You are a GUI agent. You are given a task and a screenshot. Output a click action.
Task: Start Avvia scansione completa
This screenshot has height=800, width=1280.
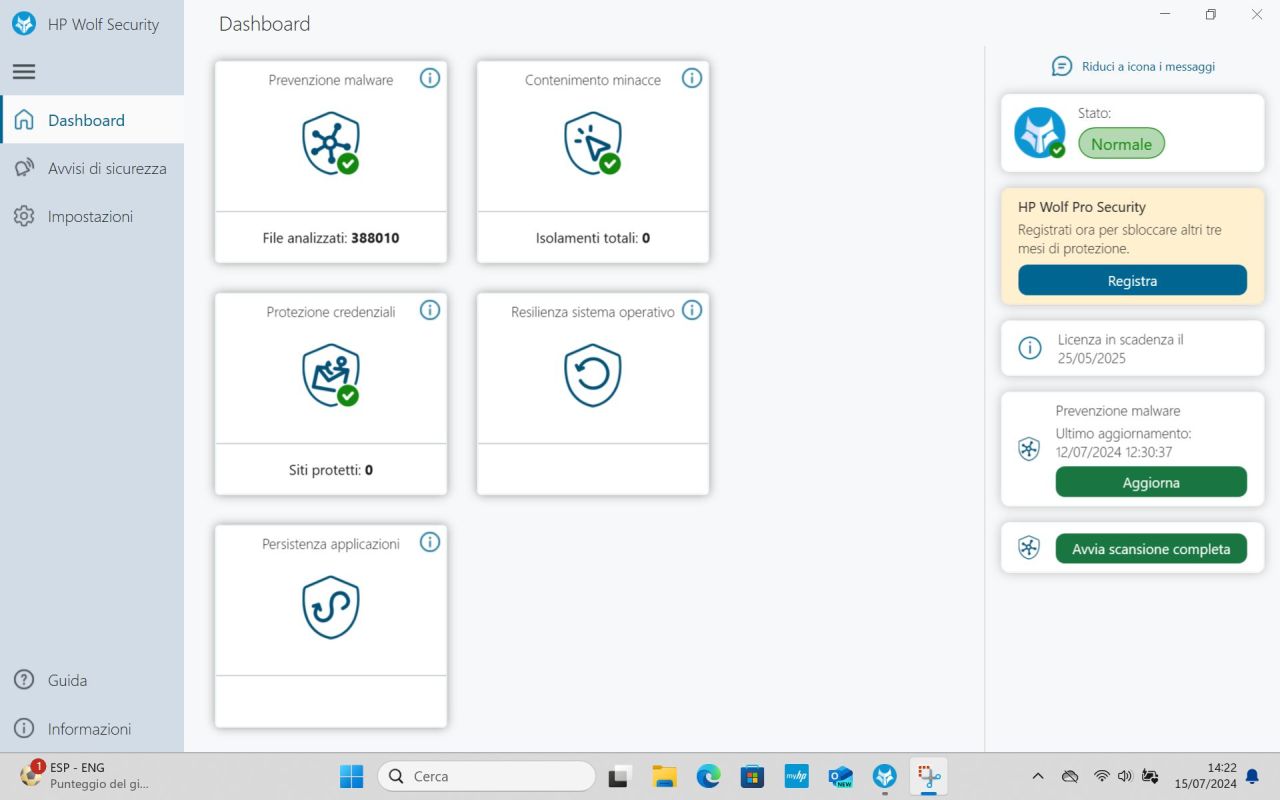point(1151,549)
